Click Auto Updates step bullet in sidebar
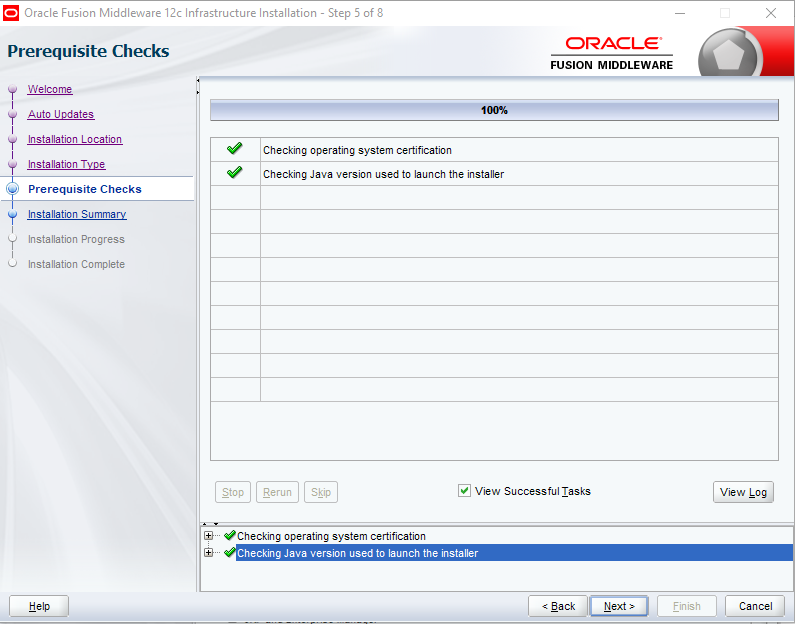The image size is (795, 624). tap(13, 114)
